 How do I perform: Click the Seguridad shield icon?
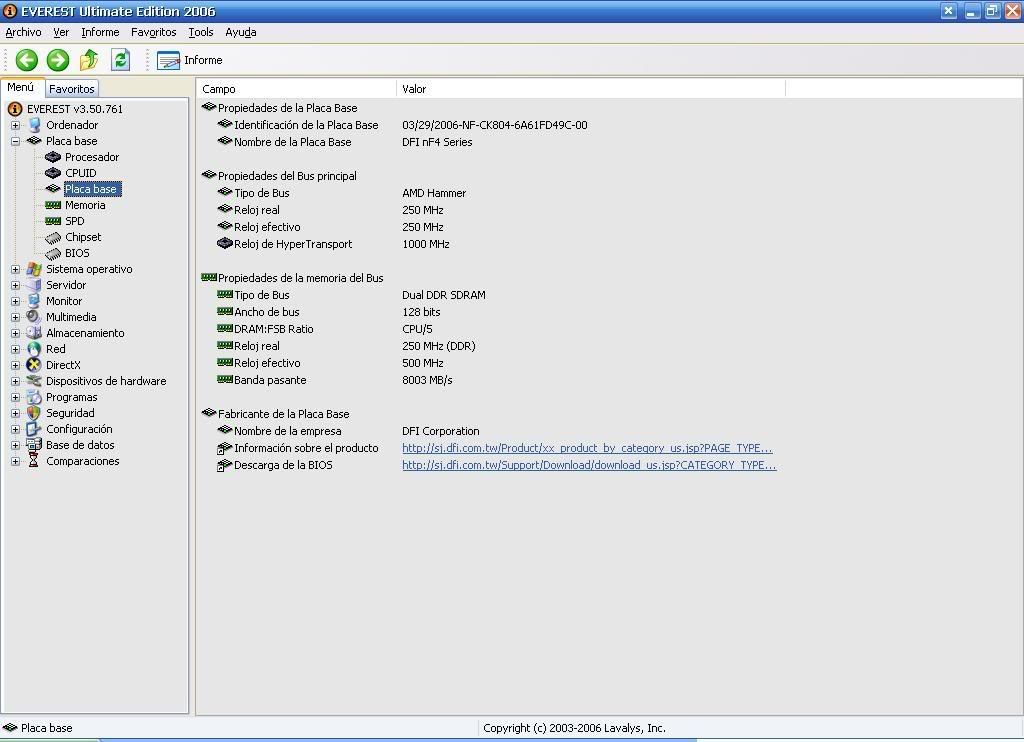pyautogui.click(x=34, y=413)
